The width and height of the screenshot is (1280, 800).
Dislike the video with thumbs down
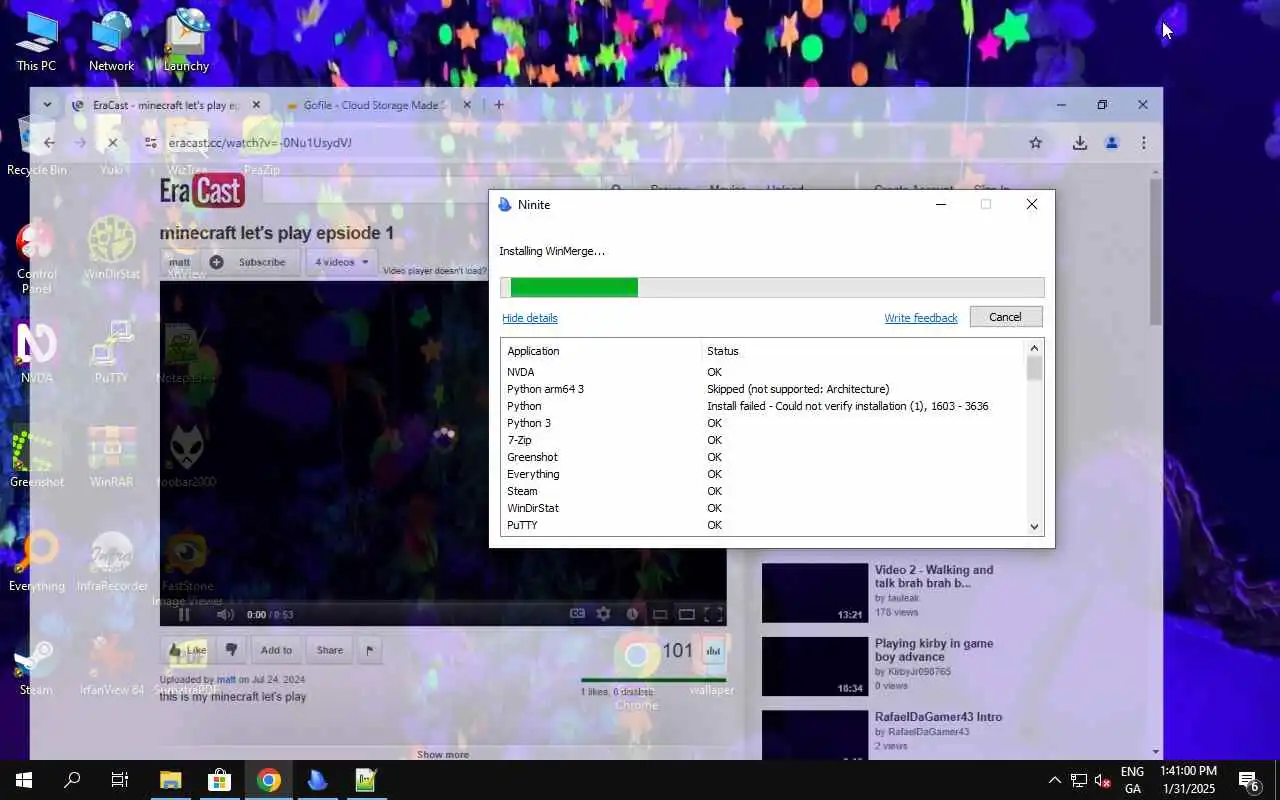[231, 650]
